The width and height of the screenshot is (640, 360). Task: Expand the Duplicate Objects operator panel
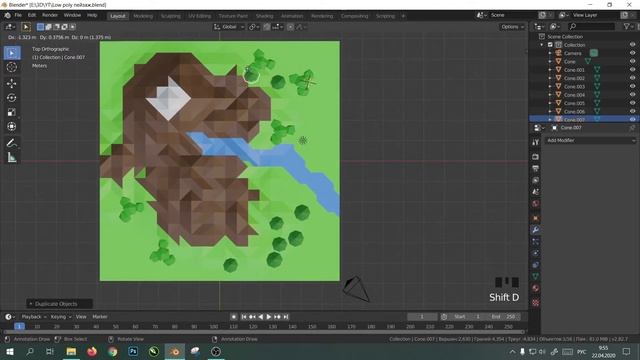pyautogui.click(x=31, y=304)
